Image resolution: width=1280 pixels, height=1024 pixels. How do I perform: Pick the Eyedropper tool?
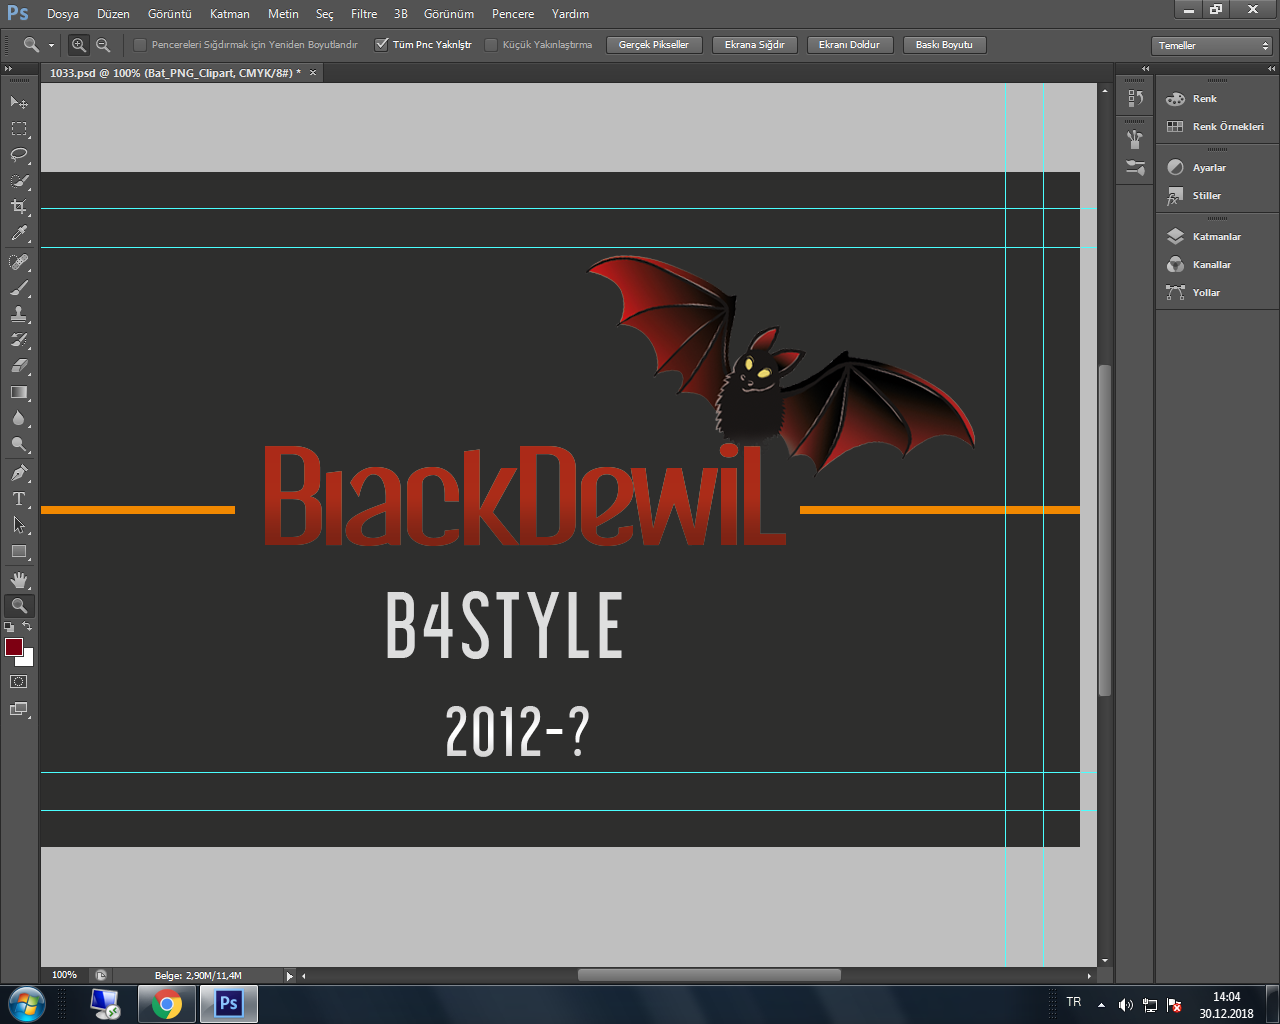coord(19,234)
